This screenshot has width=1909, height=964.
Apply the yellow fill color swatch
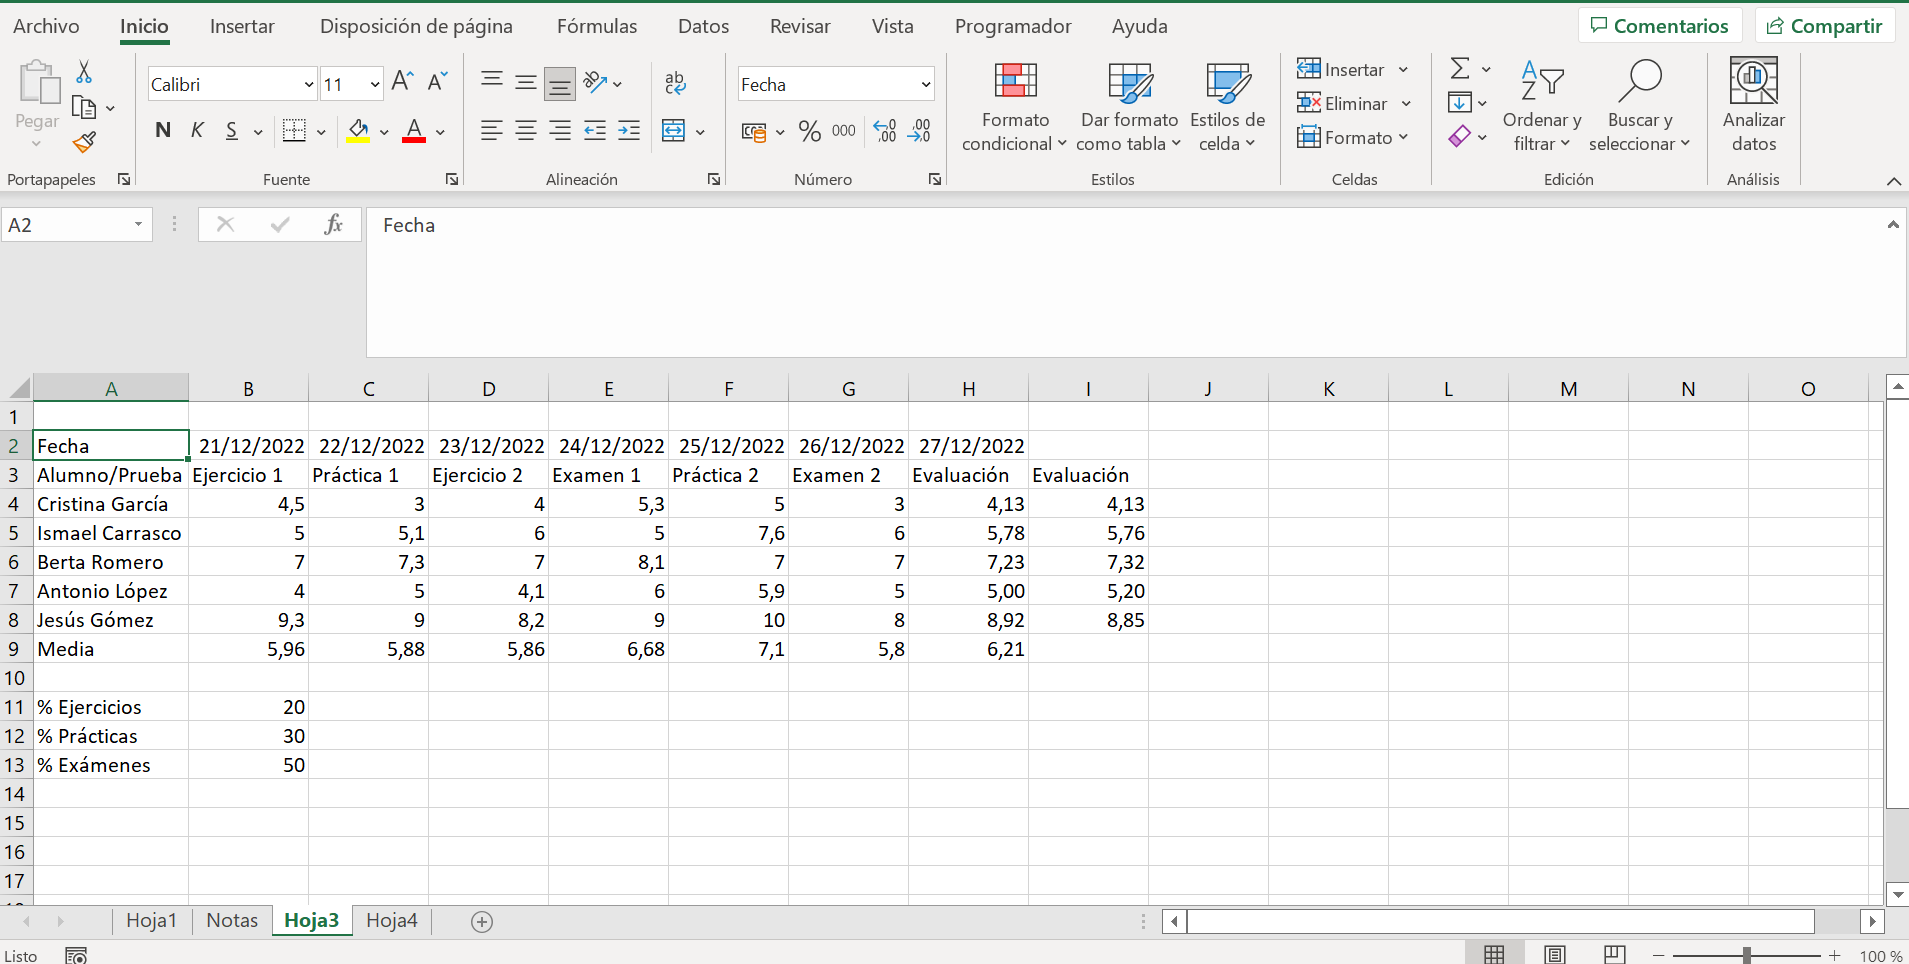click(x=358, y=131)
